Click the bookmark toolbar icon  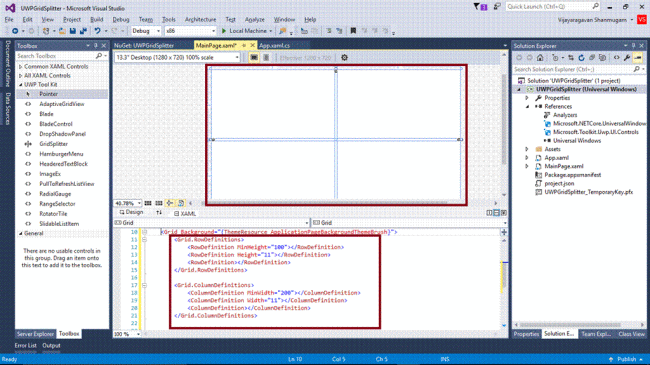[353, 31]
